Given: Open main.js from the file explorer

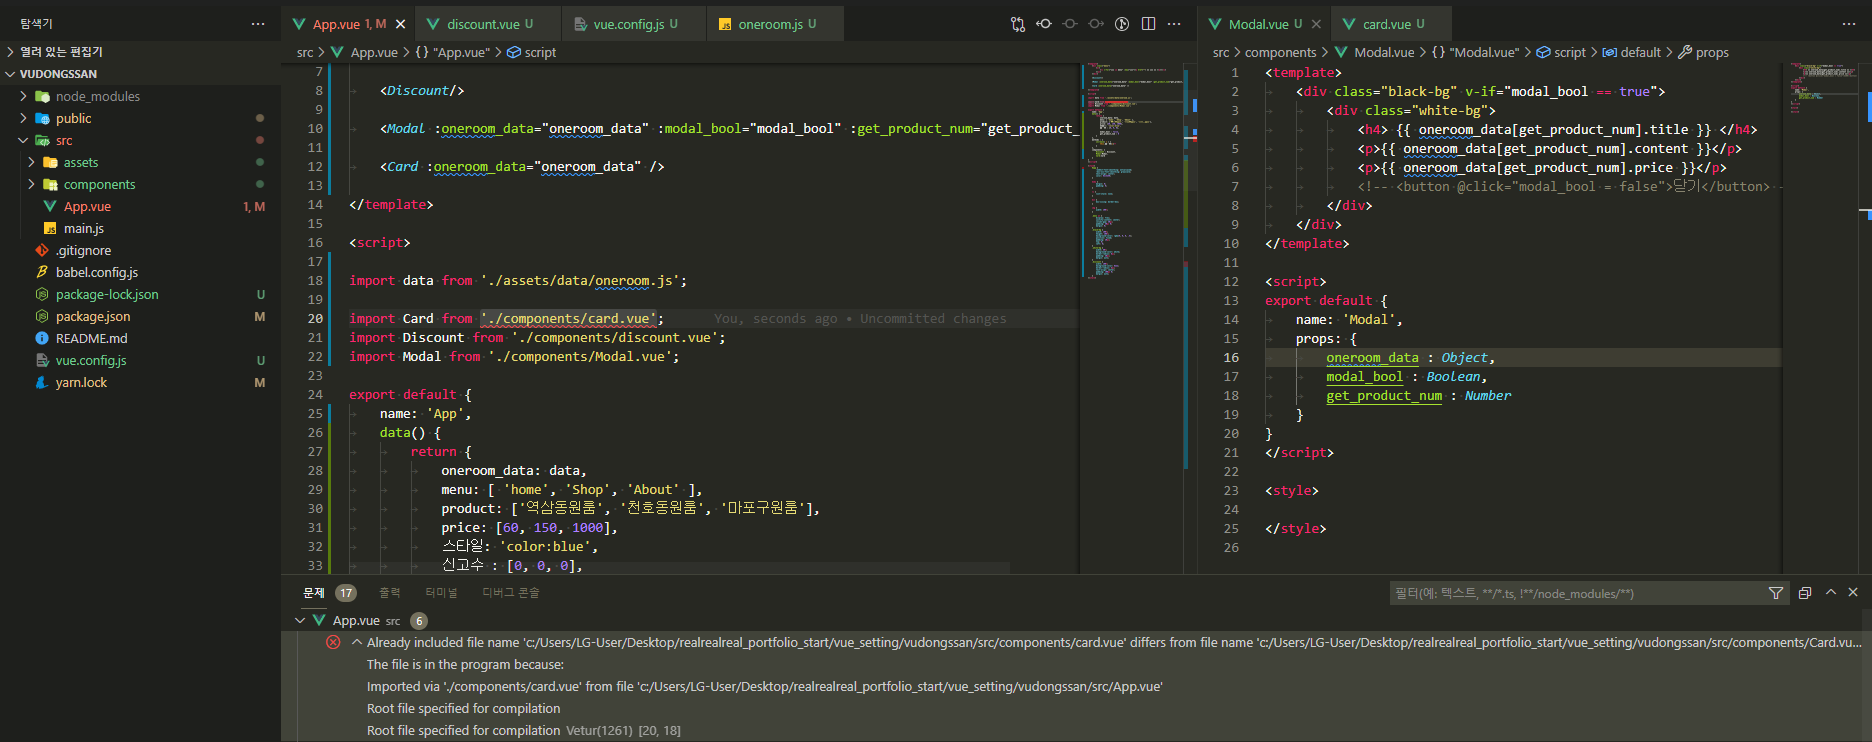Looking at the screenshot, I should pos(84,228).
